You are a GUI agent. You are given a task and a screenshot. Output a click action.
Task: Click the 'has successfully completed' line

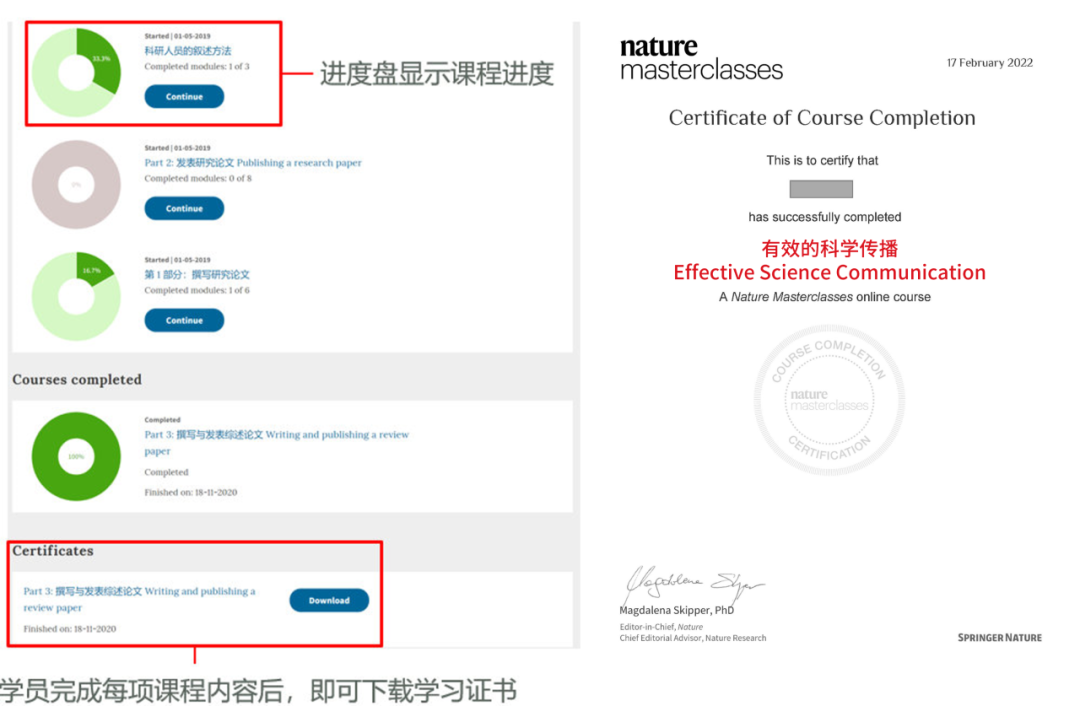[825, 217]
